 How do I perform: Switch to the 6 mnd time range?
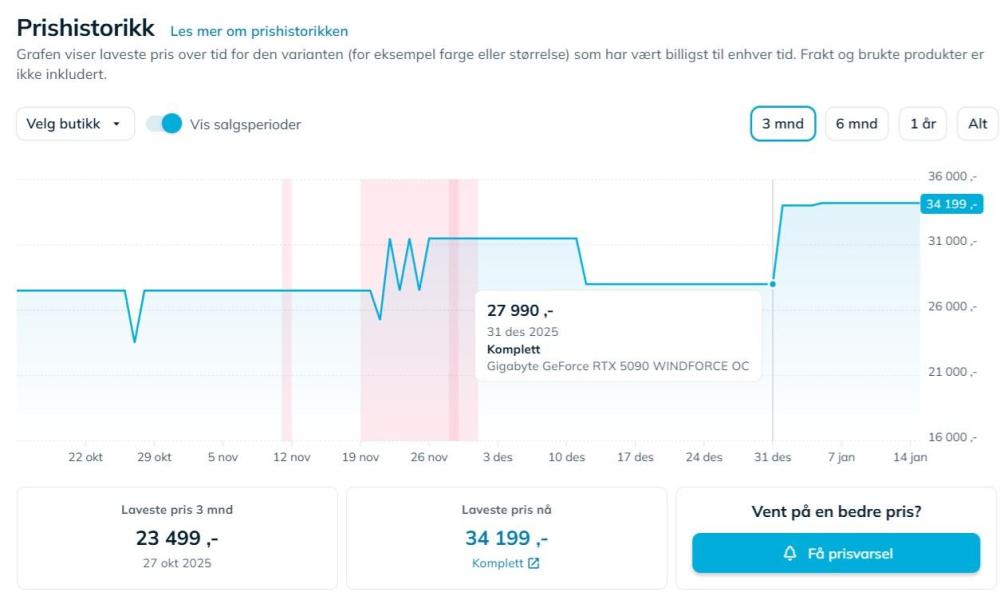point(856,124)
